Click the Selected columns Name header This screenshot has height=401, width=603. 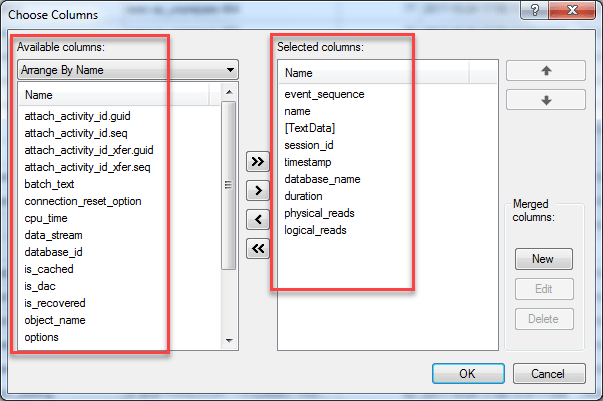click(x=374, y=73)
